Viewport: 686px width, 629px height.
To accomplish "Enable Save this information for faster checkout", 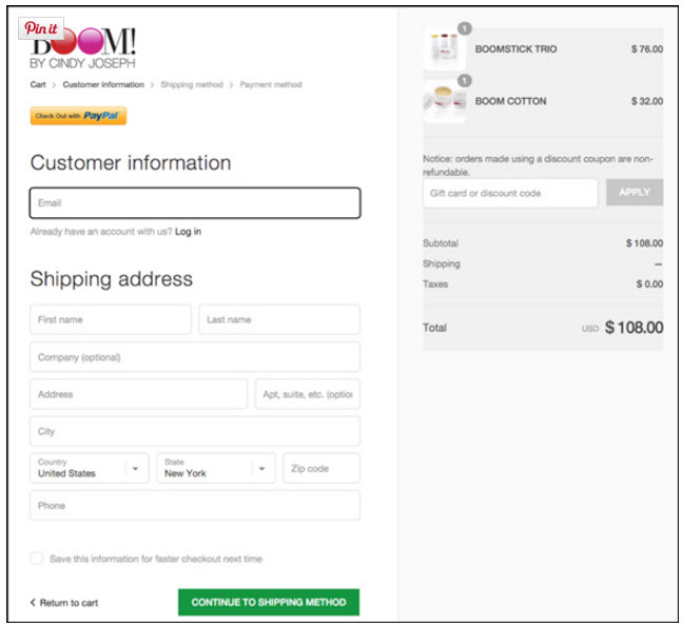I will [x=37, y=559].
